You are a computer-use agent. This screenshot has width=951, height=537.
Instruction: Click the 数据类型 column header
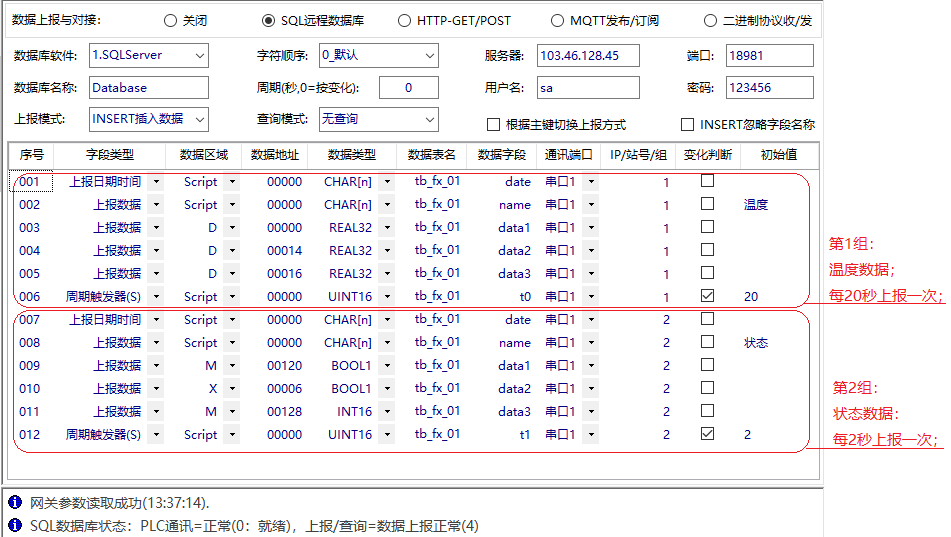point(352,155)
